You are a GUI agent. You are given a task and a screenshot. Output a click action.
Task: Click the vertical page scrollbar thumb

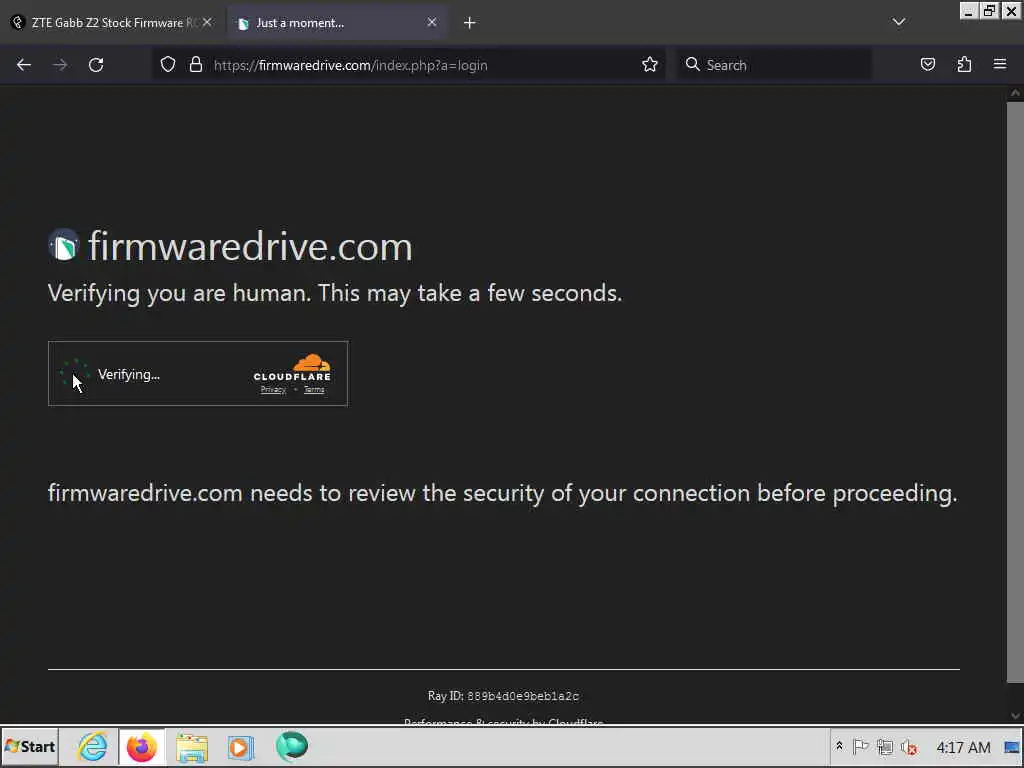(x=1015, y=392)
